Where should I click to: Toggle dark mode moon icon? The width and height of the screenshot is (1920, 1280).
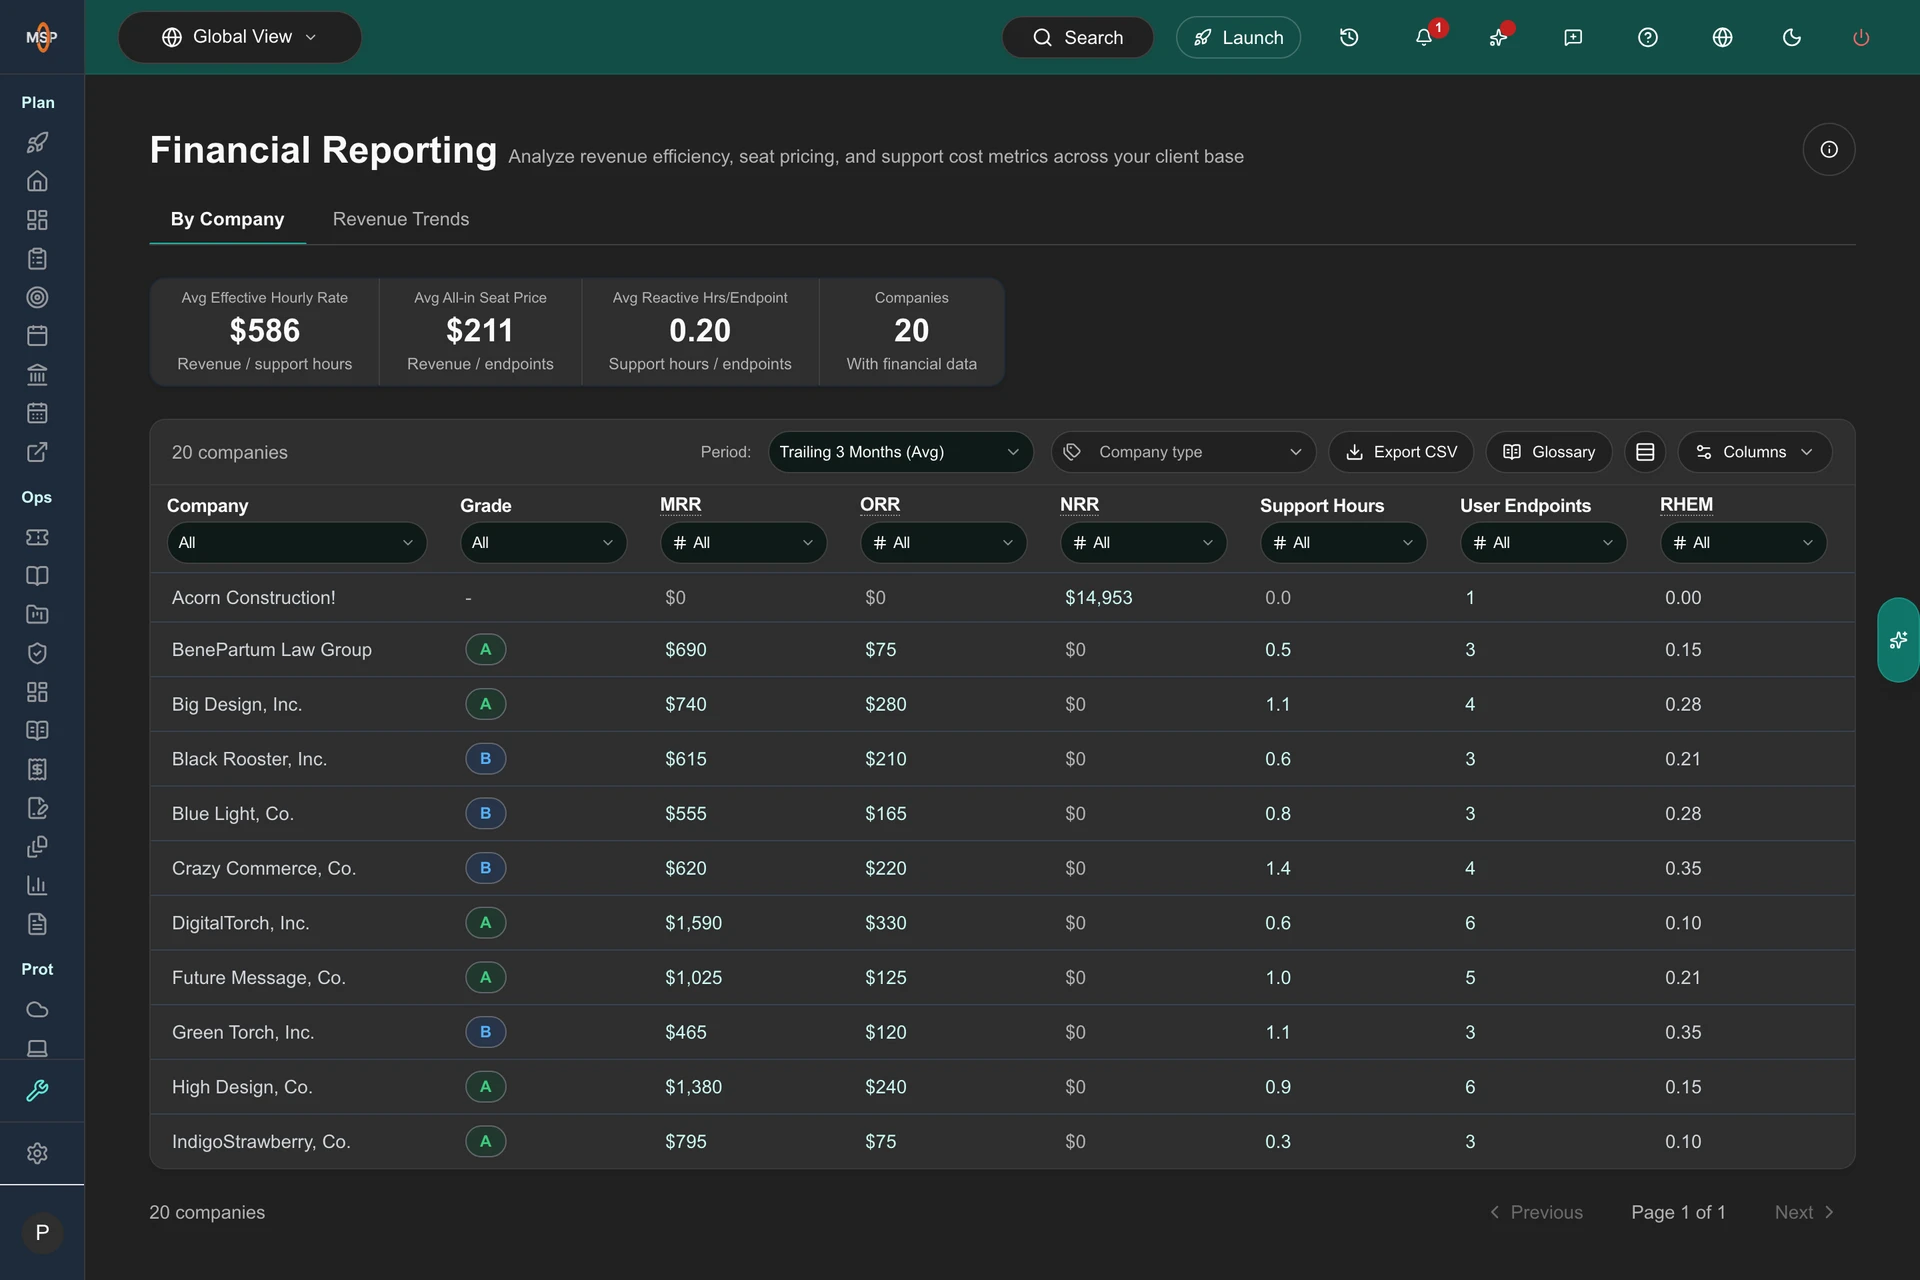tap(1792, 37)
